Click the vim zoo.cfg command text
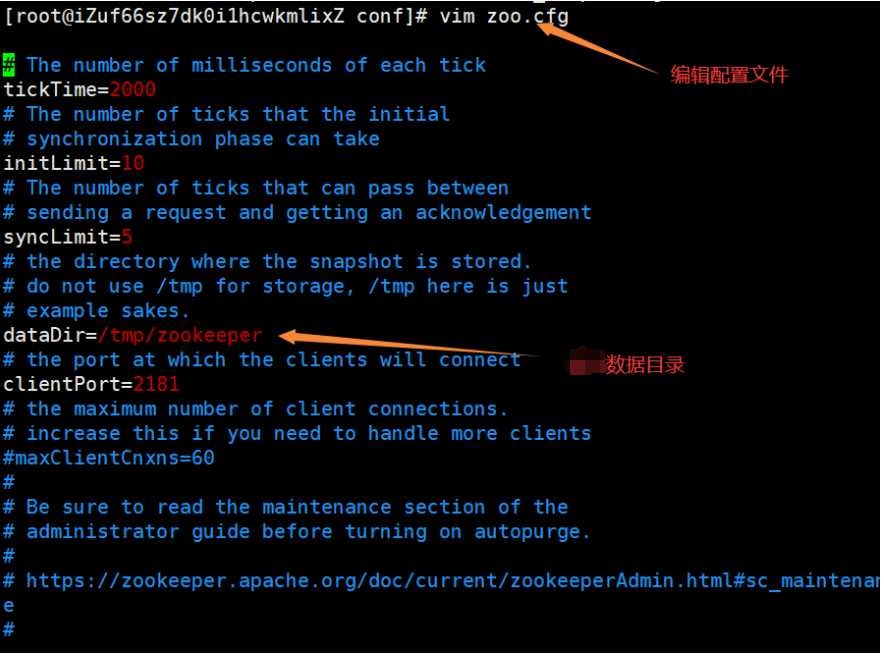 pos(504,16)
